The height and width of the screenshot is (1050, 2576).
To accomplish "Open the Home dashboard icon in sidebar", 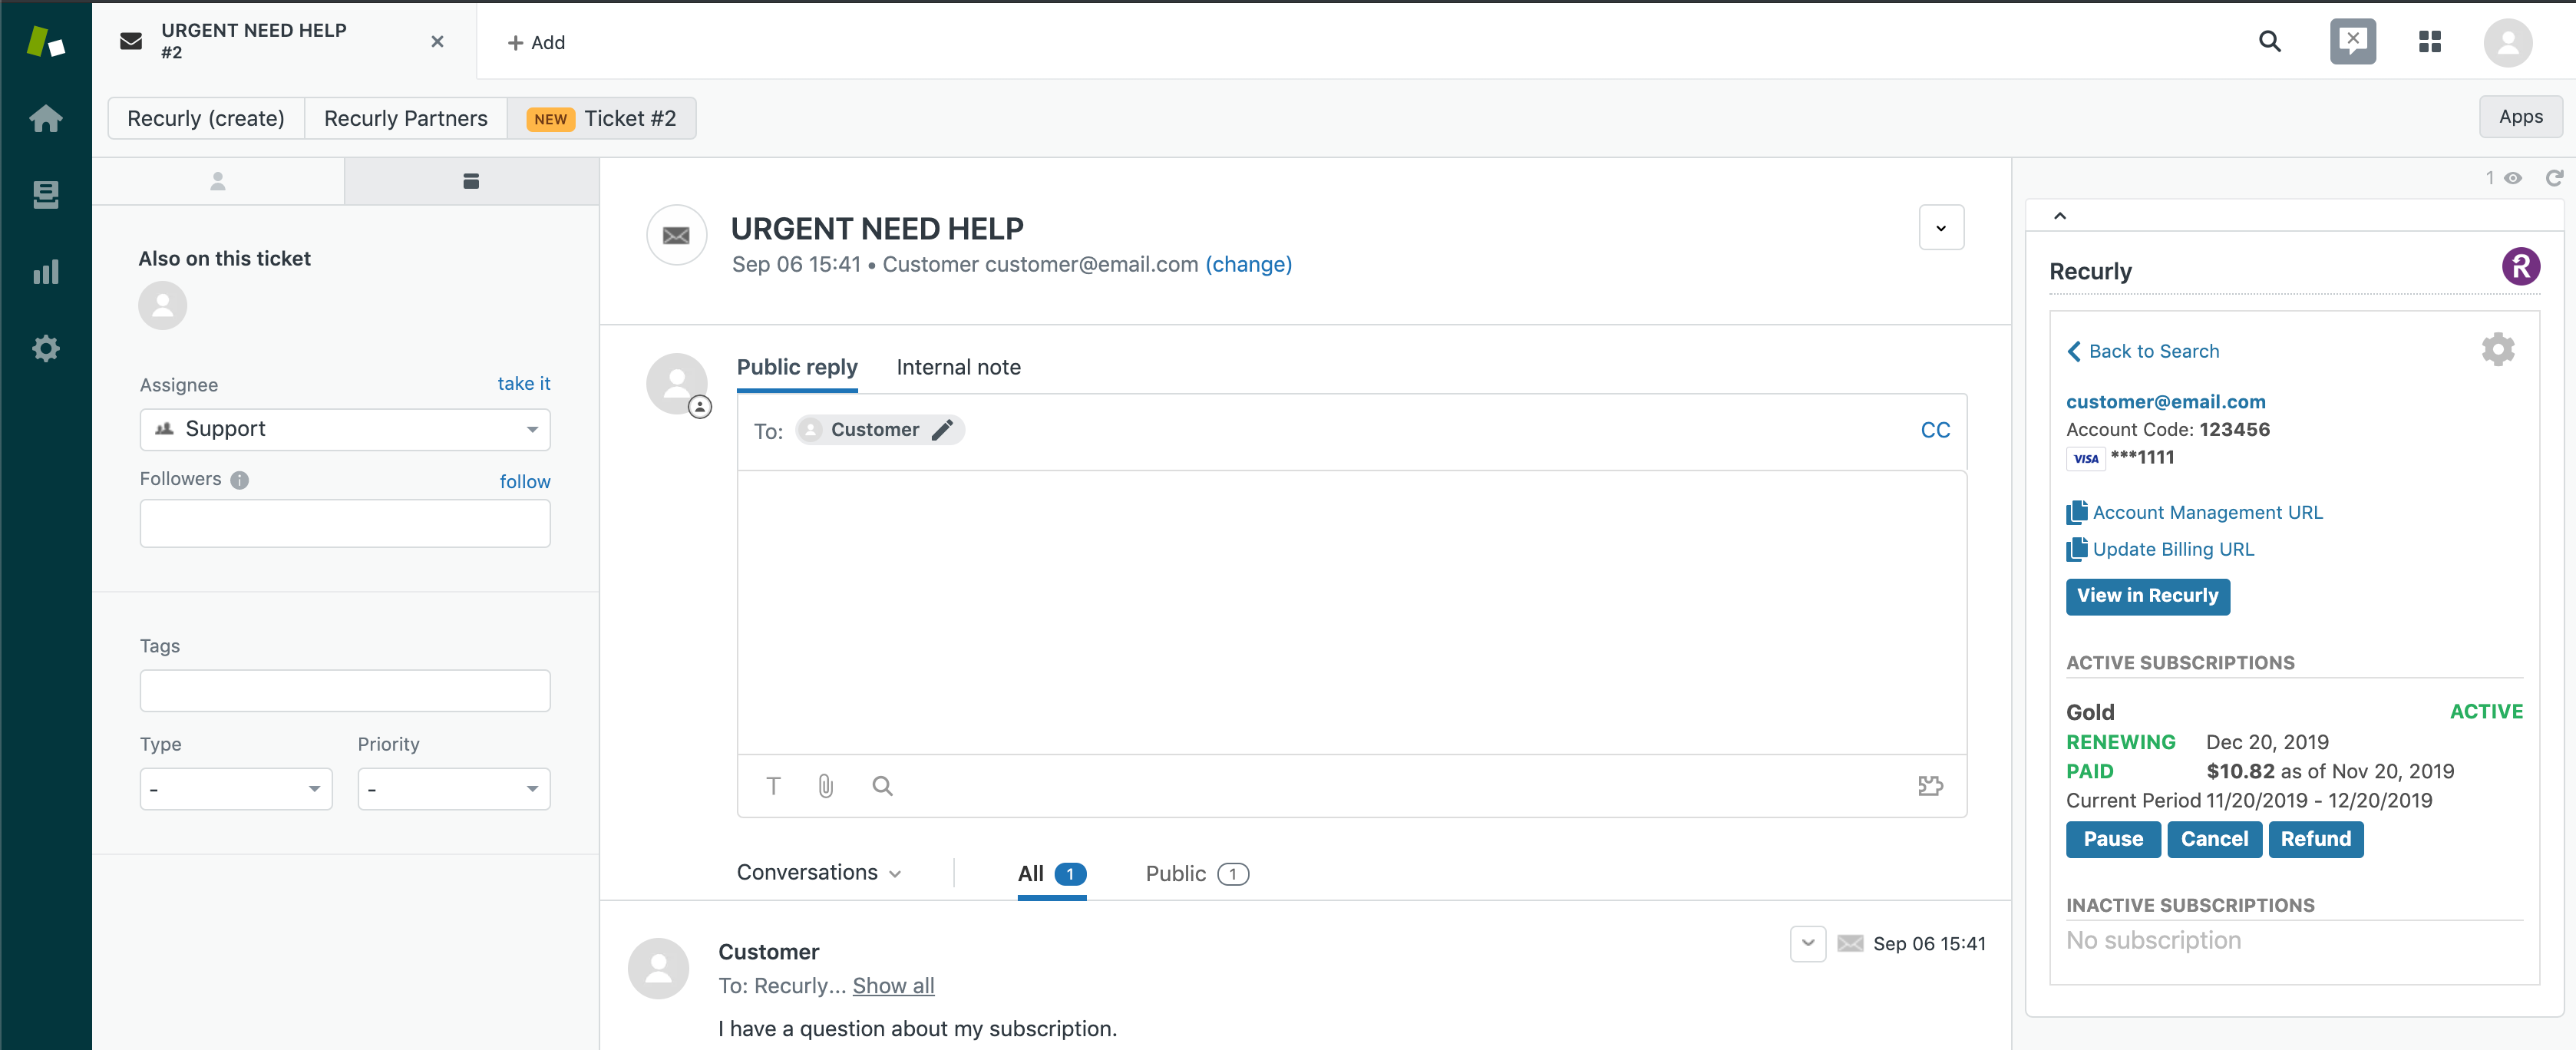I will point(46,119).
